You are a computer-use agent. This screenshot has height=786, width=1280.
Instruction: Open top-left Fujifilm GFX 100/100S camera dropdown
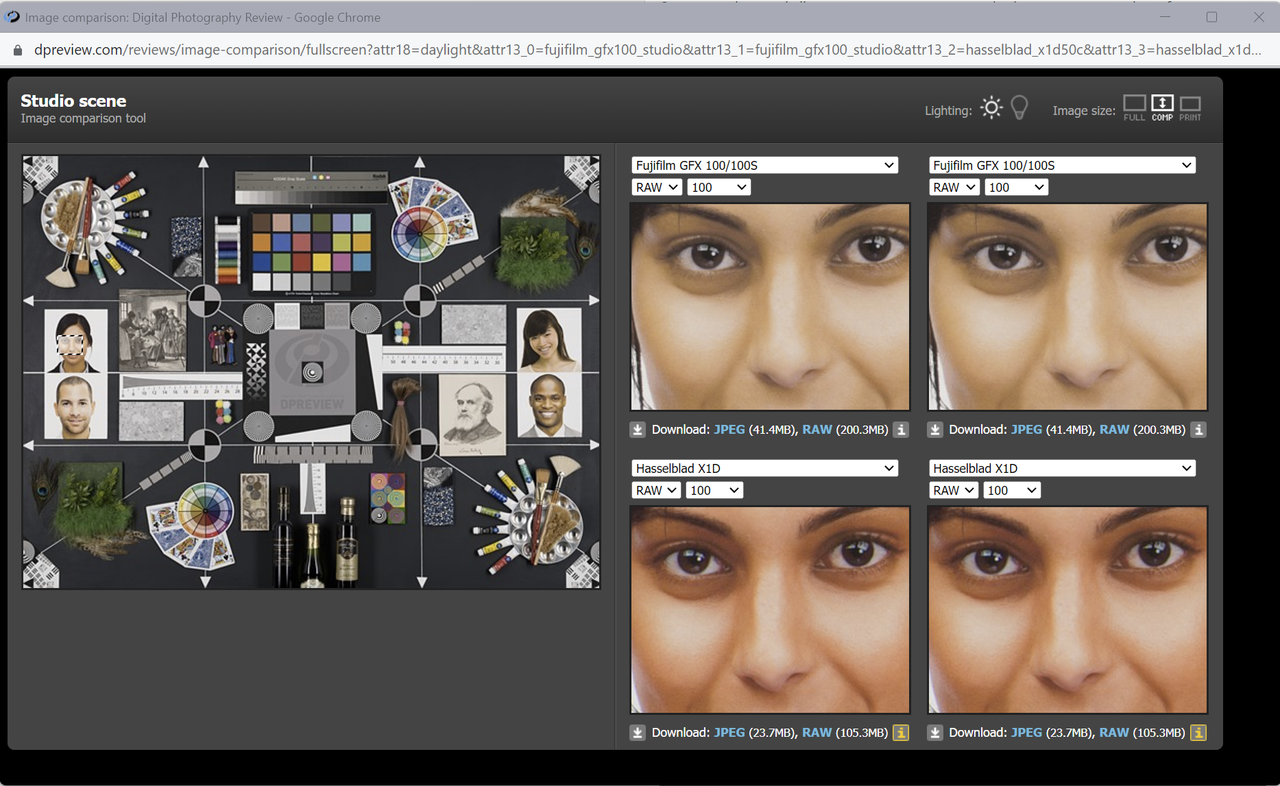coord(765,165)
